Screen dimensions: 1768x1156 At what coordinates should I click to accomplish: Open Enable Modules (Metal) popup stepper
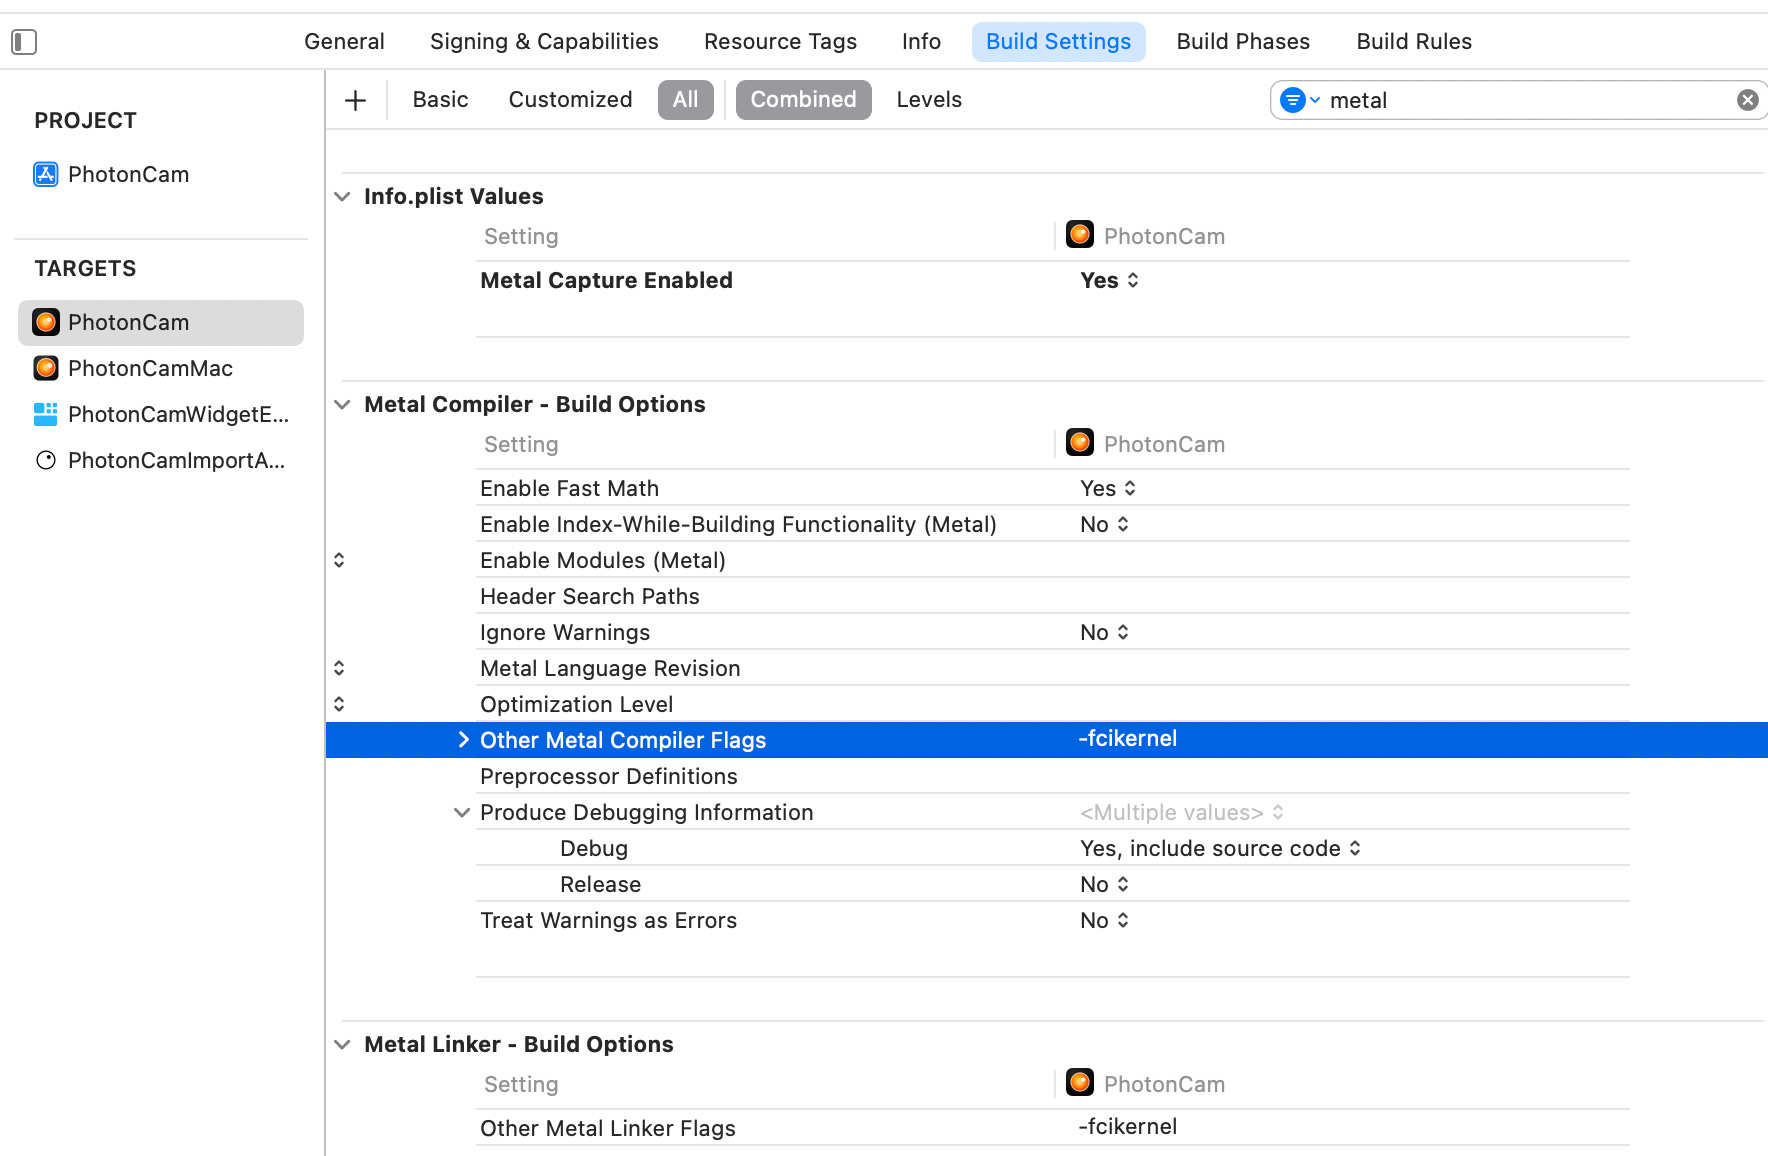[339, 560]
